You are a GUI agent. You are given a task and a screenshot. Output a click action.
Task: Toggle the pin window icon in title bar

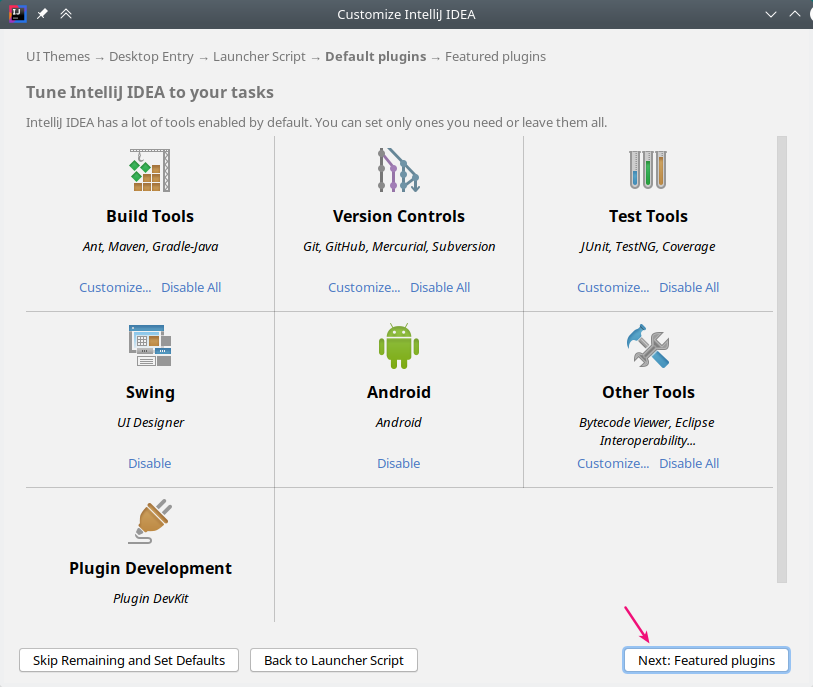pos(42,14)
